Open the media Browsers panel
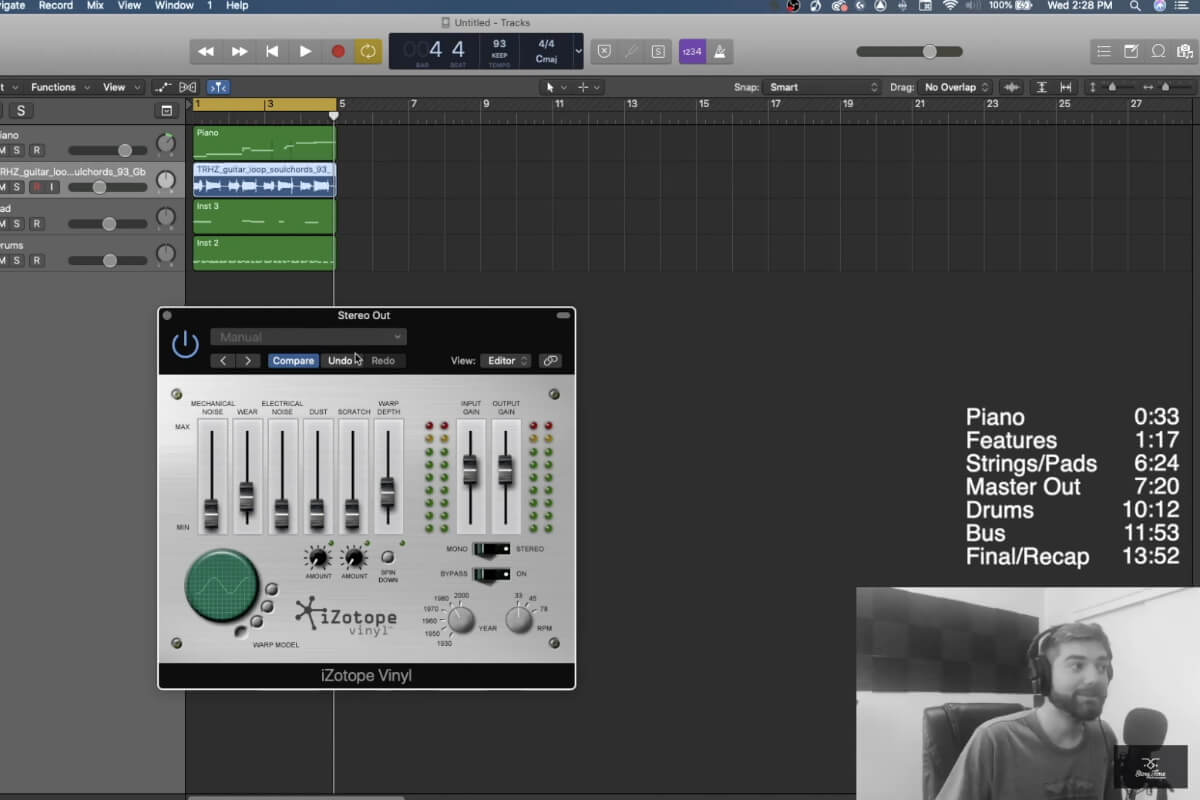 click(1184, 51)
